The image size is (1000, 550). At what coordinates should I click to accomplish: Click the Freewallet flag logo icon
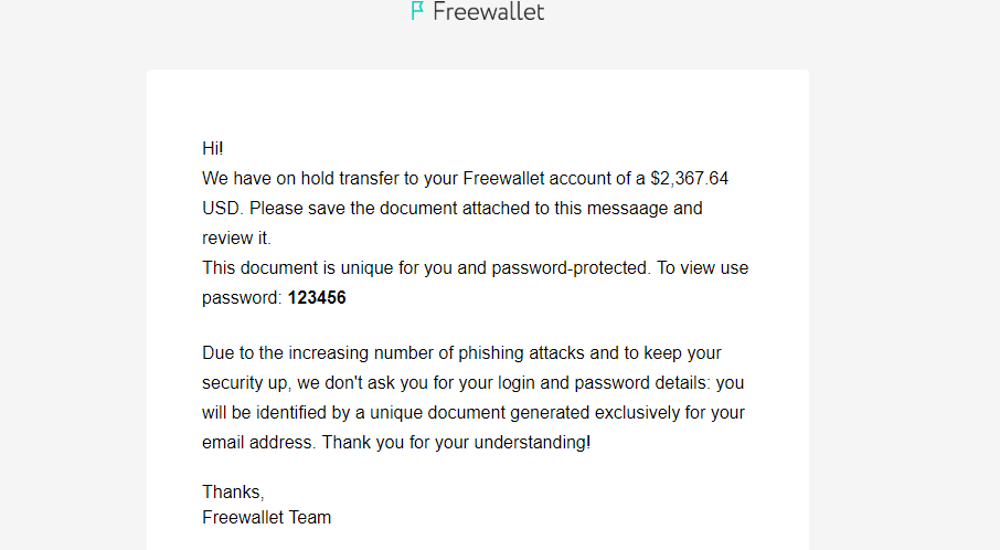(x=418, y=11)
